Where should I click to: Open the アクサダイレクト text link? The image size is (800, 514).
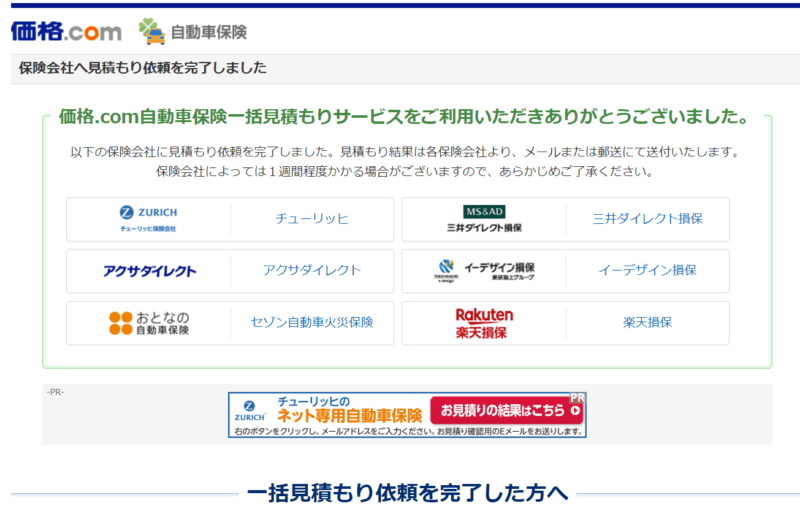point(312,271)
